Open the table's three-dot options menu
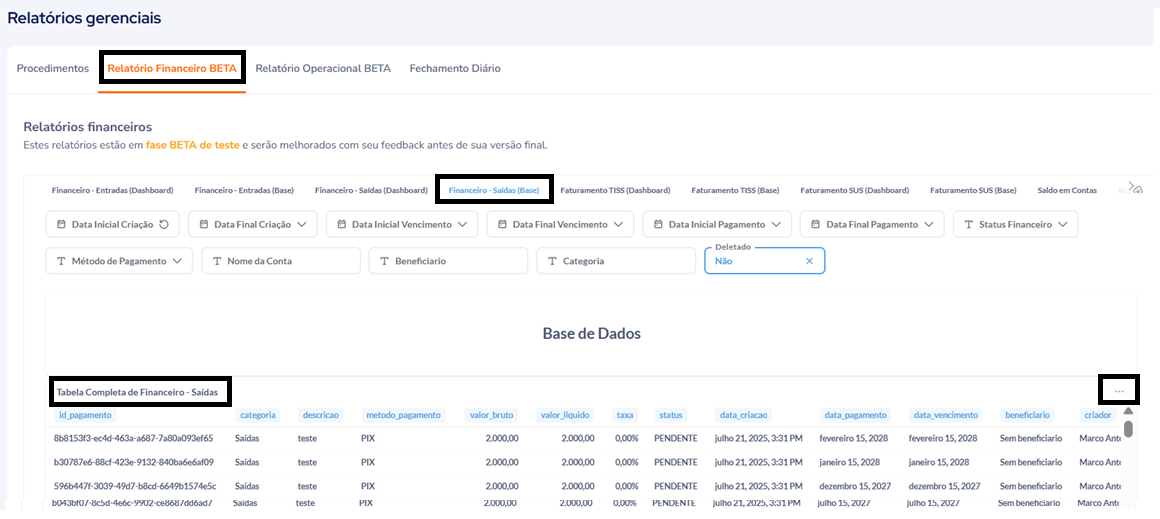Viewport: 1160px width, 519px height. click(x=1119, y=390)
